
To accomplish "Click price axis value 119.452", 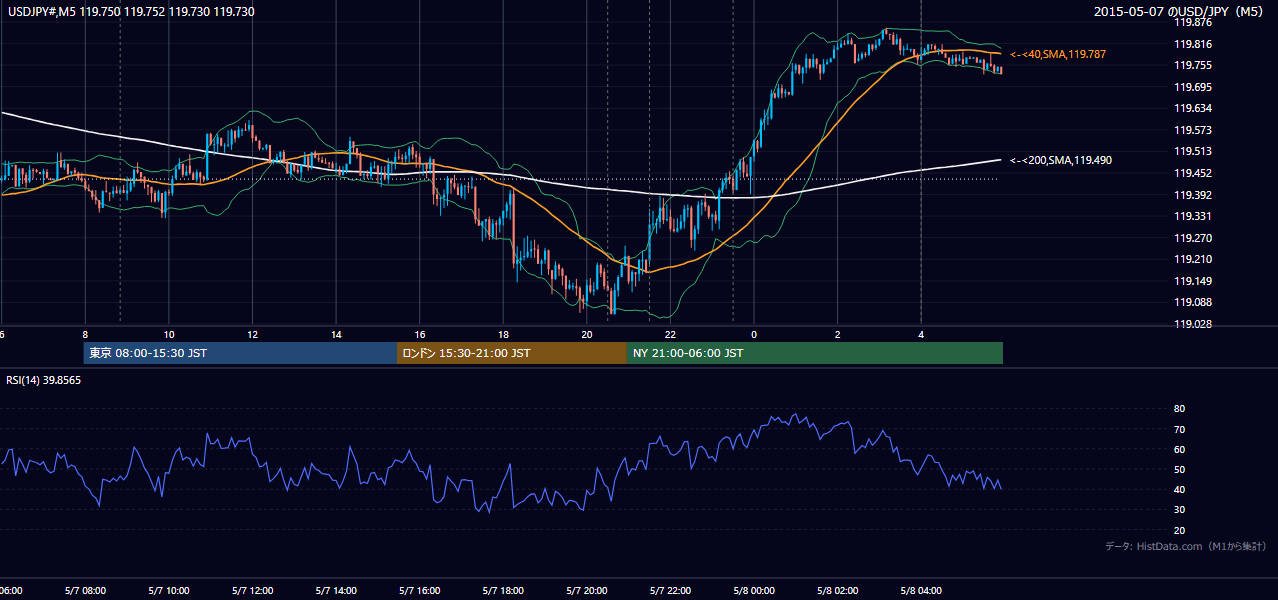I will (x=1193, y=173).
